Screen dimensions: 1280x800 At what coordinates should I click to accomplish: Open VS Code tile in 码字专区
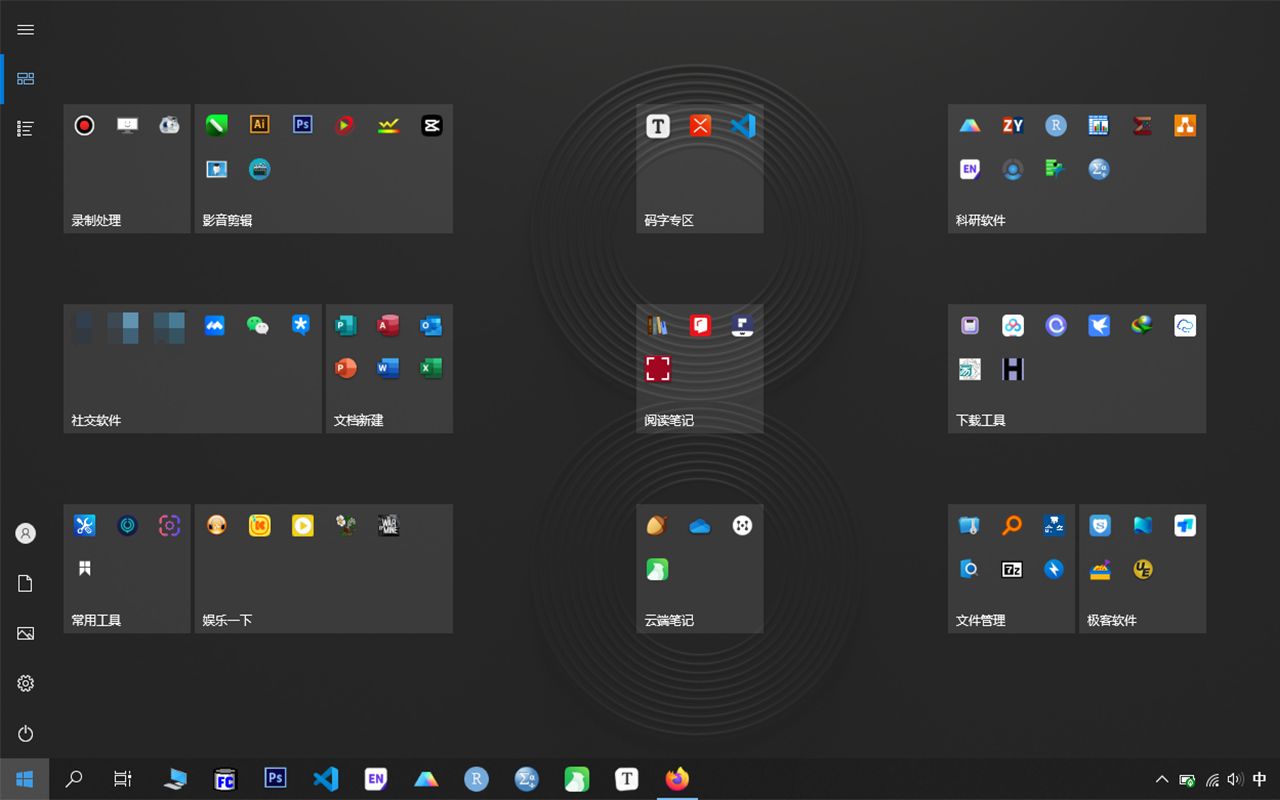click(x=743, y=126)
